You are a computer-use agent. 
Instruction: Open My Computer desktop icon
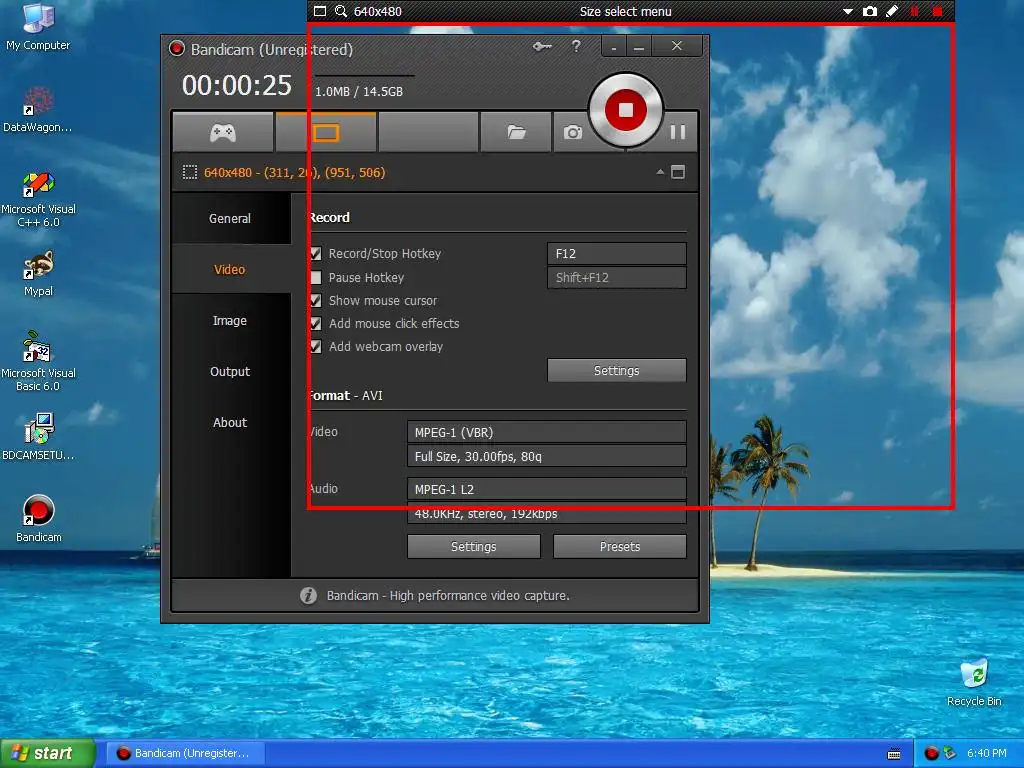[38, 27]
